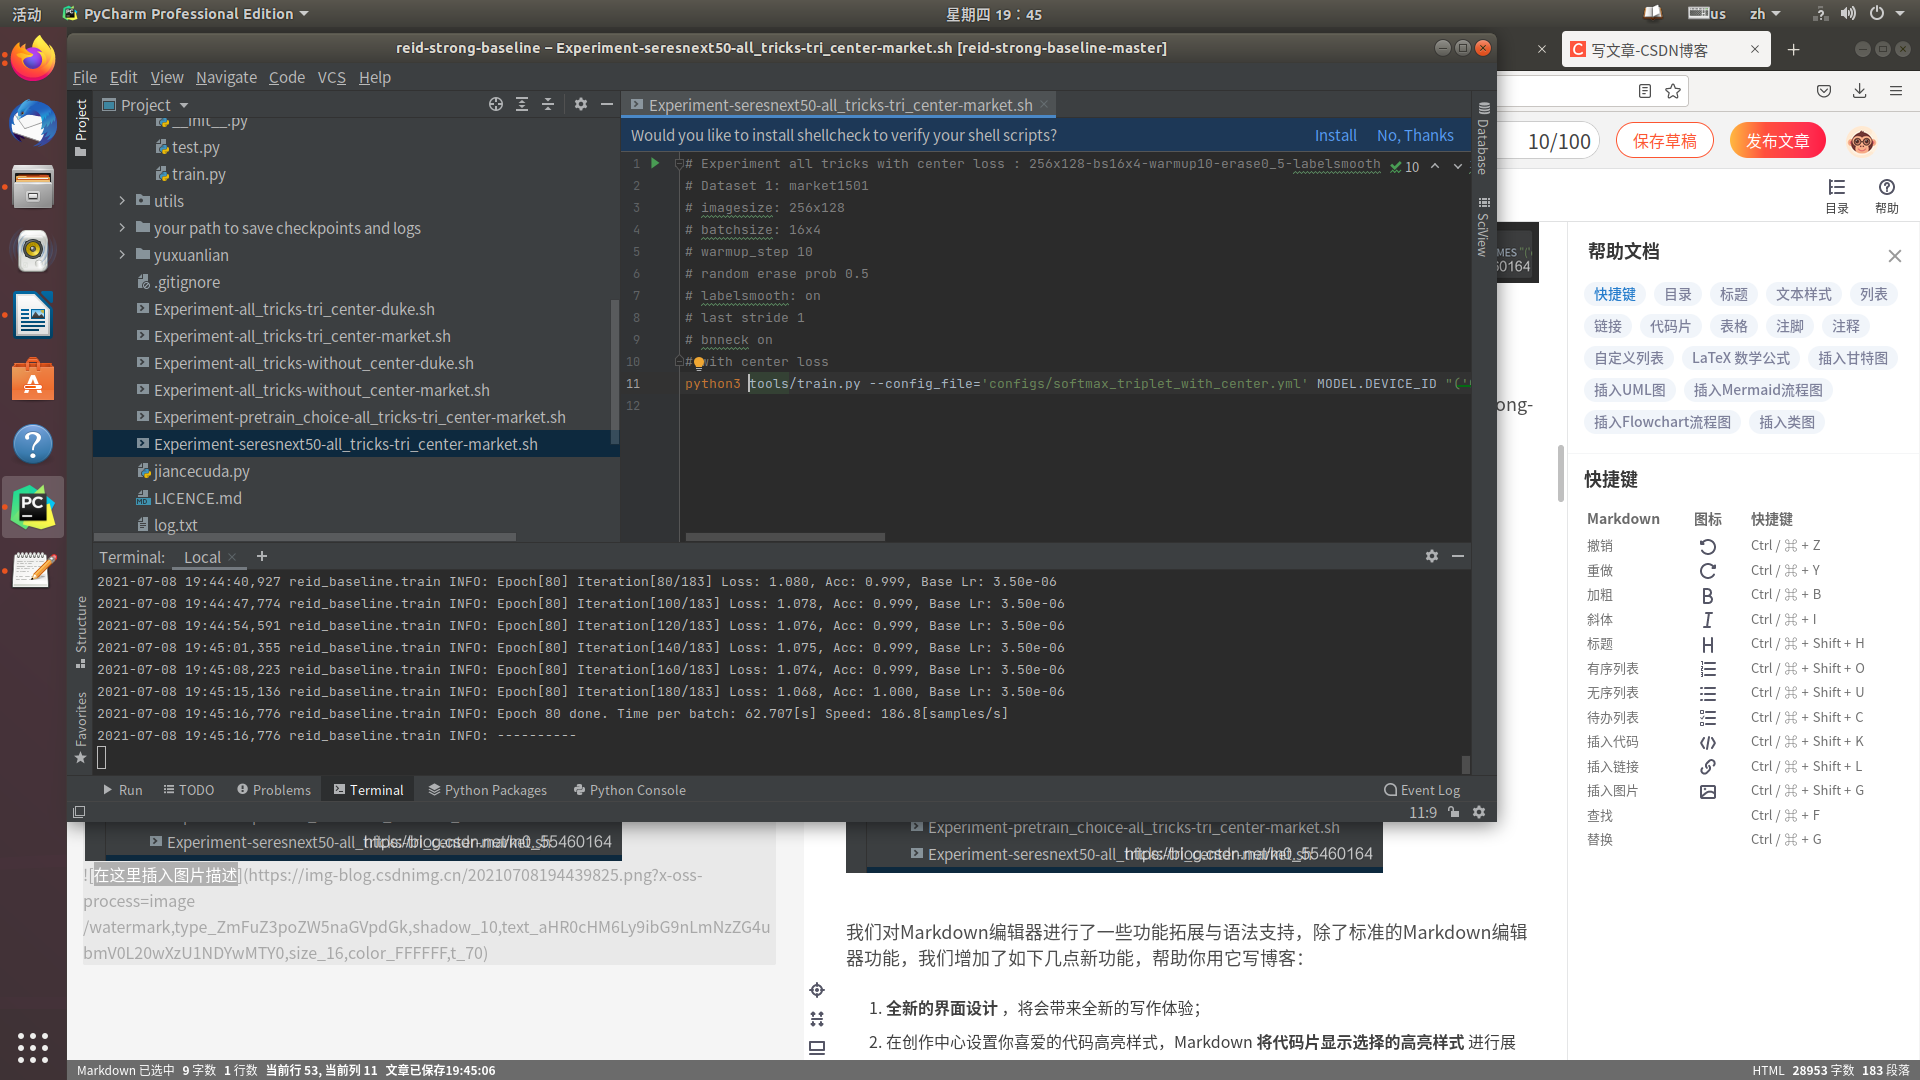Click the green run arrow in gutter
This screenshot has width=1920, height=1080.
[655, 163]
